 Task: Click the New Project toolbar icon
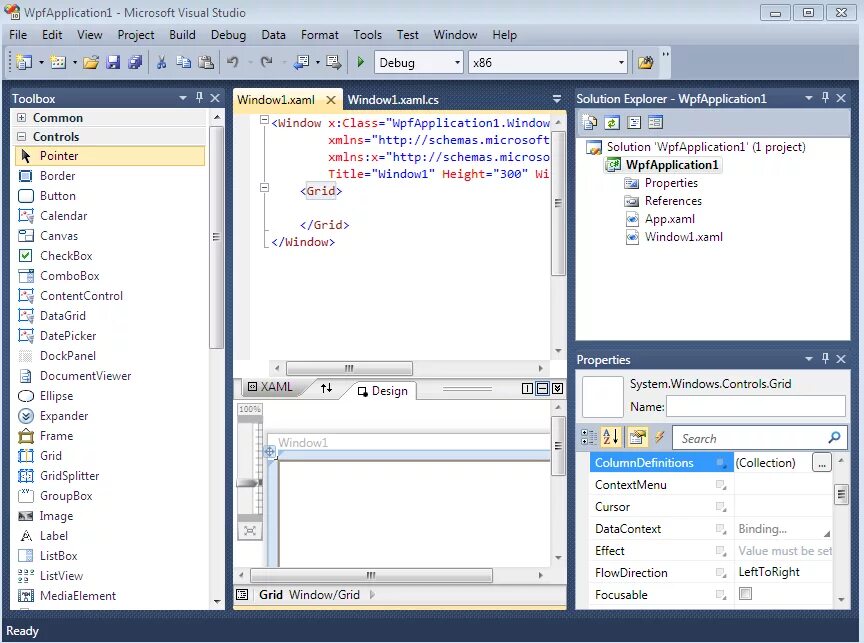pyautogui.click(x=24, y=62)
